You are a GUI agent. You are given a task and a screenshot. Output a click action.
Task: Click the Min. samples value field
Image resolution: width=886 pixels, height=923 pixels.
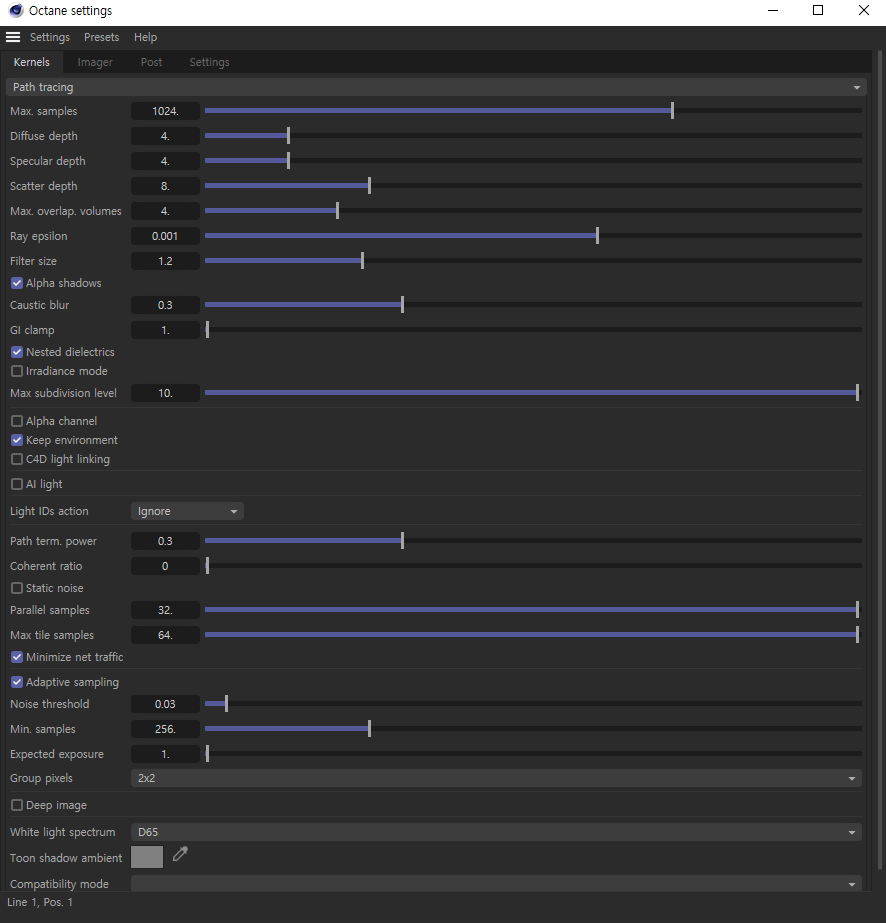click(165, 729)
